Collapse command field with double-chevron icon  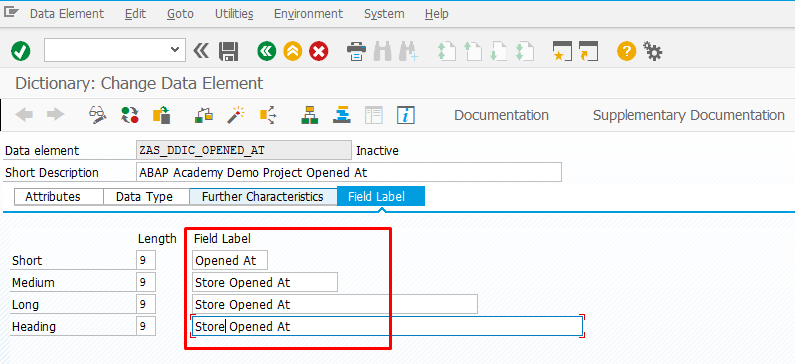coord(201,50)
